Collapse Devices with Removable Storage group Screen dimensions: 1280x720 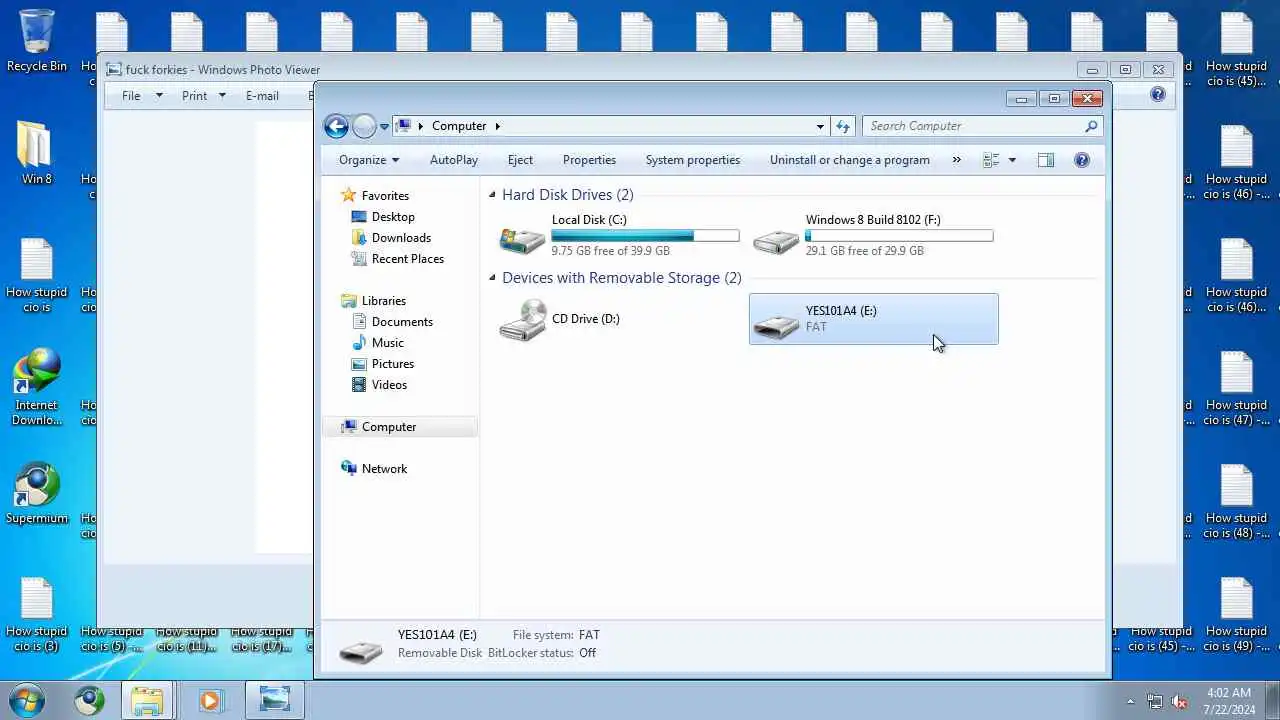coord(492,278)
